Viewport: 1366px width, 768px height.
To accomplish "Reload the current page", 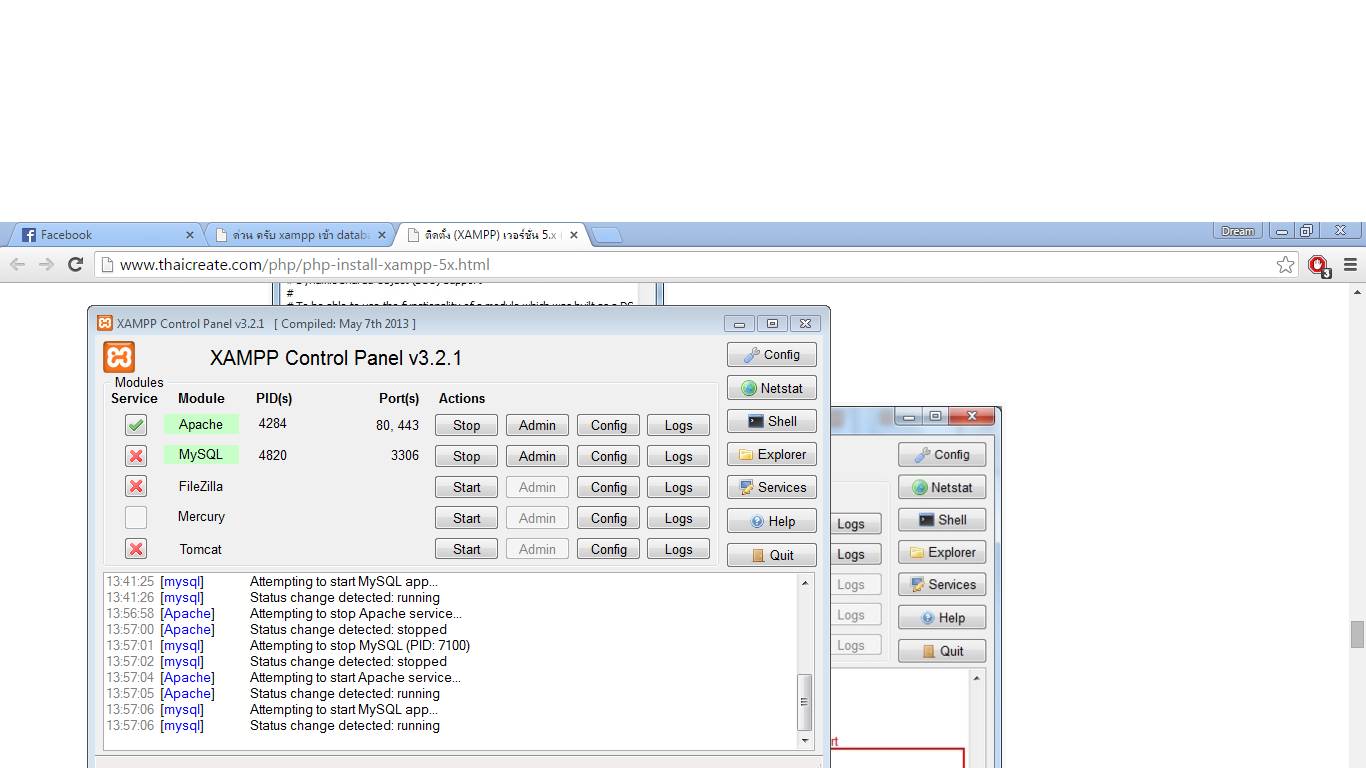I will (75, 264).
